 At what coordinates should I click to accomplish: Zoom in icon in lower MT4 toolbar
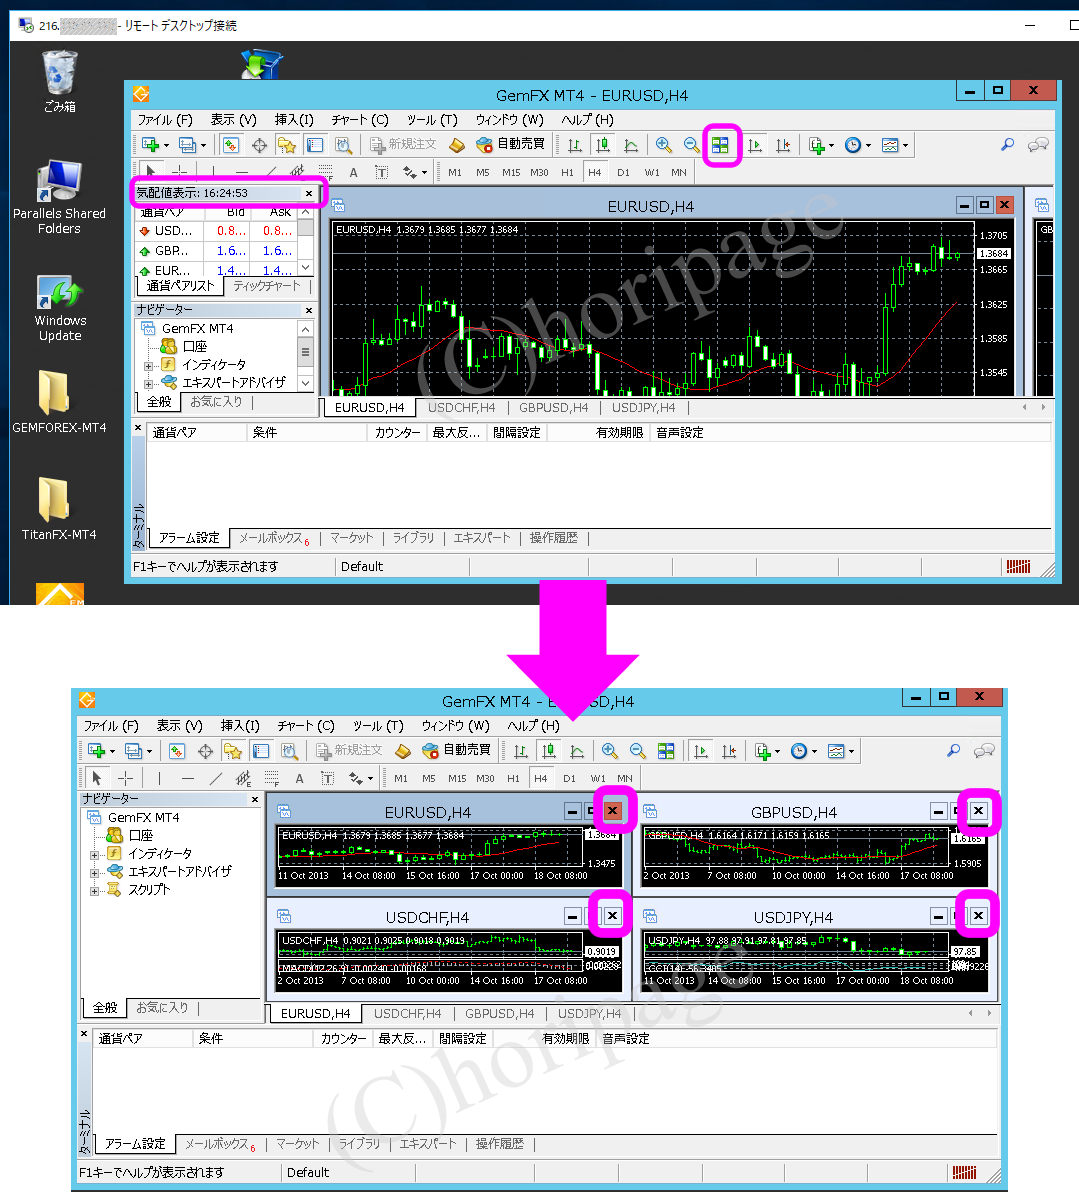(609, 751)
